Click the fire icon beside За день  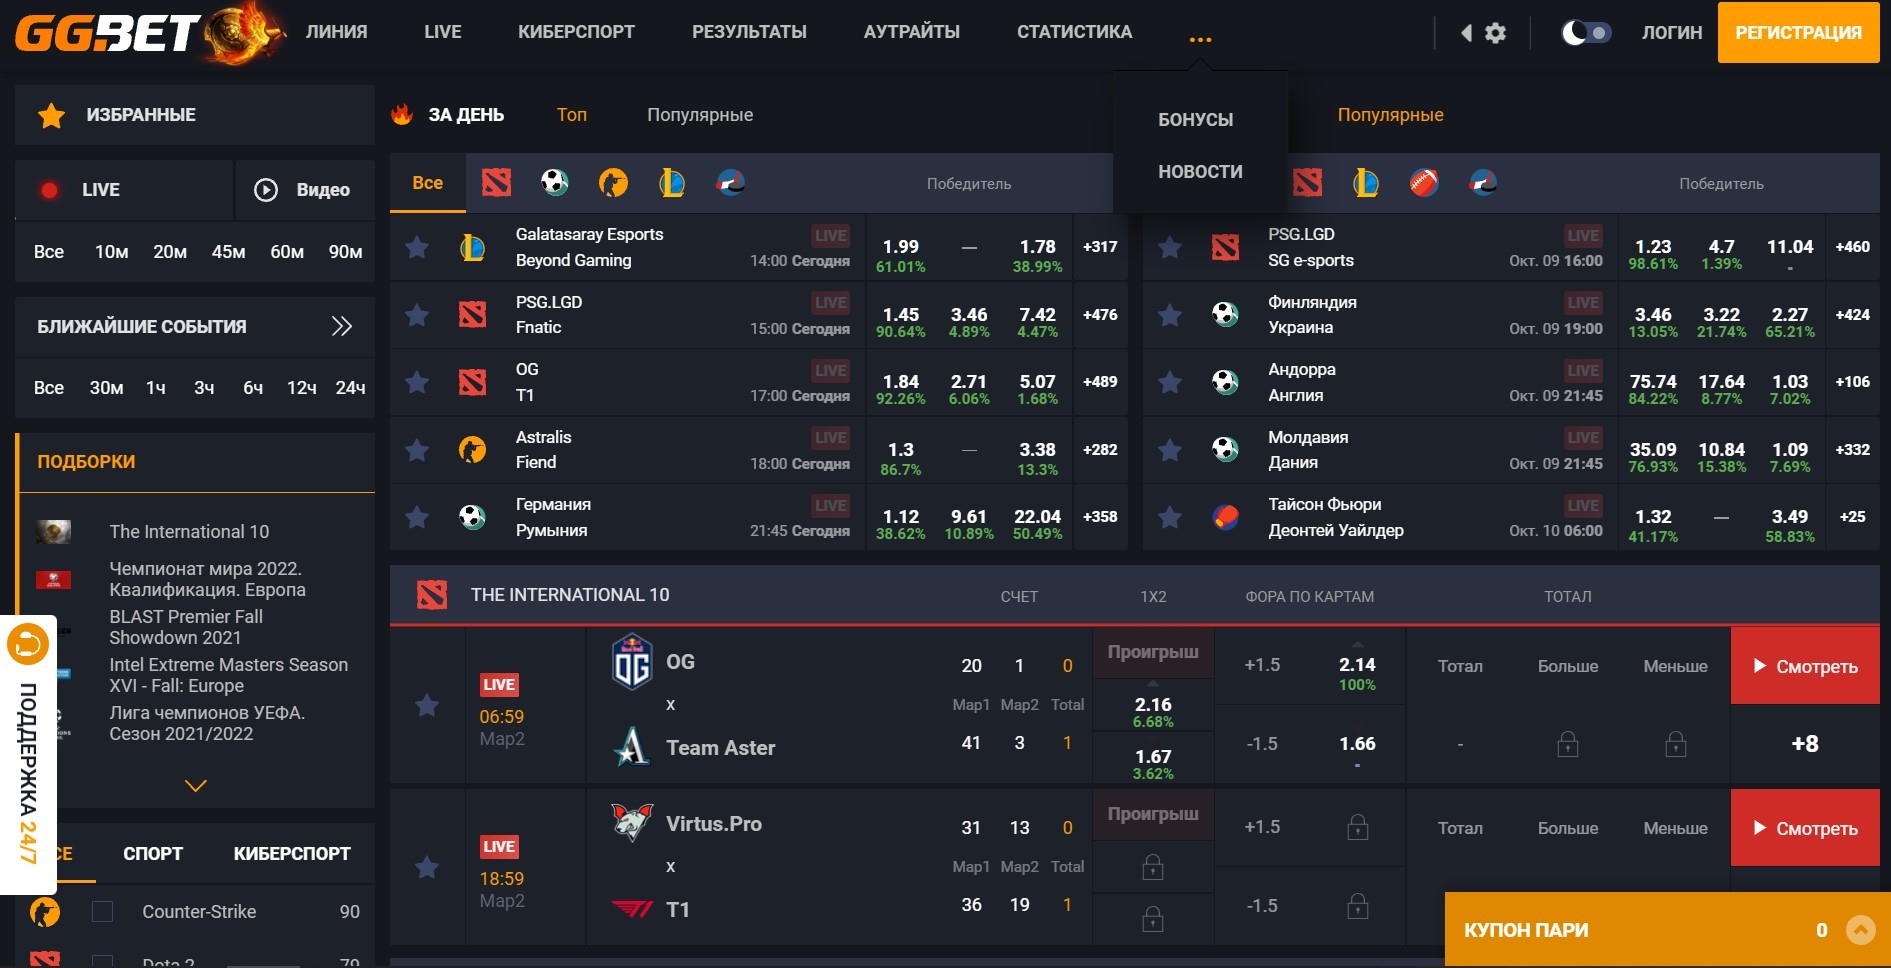tap(402, 114)
